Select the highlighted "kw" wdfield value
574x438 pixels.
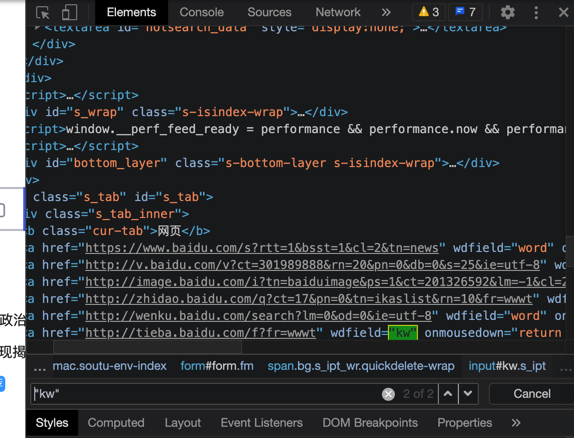[x=403, y=333]
